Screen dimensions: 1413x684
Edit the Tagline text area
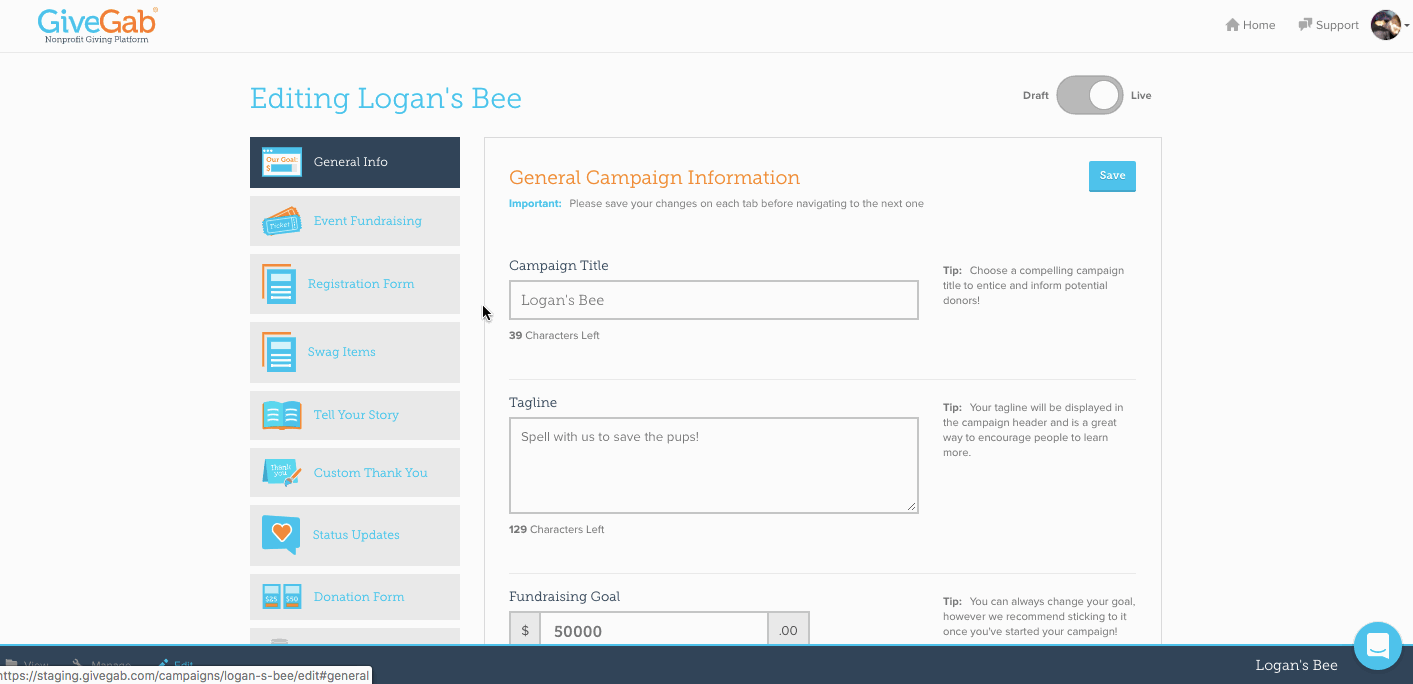pyautogui.click(x=714, y=465)
